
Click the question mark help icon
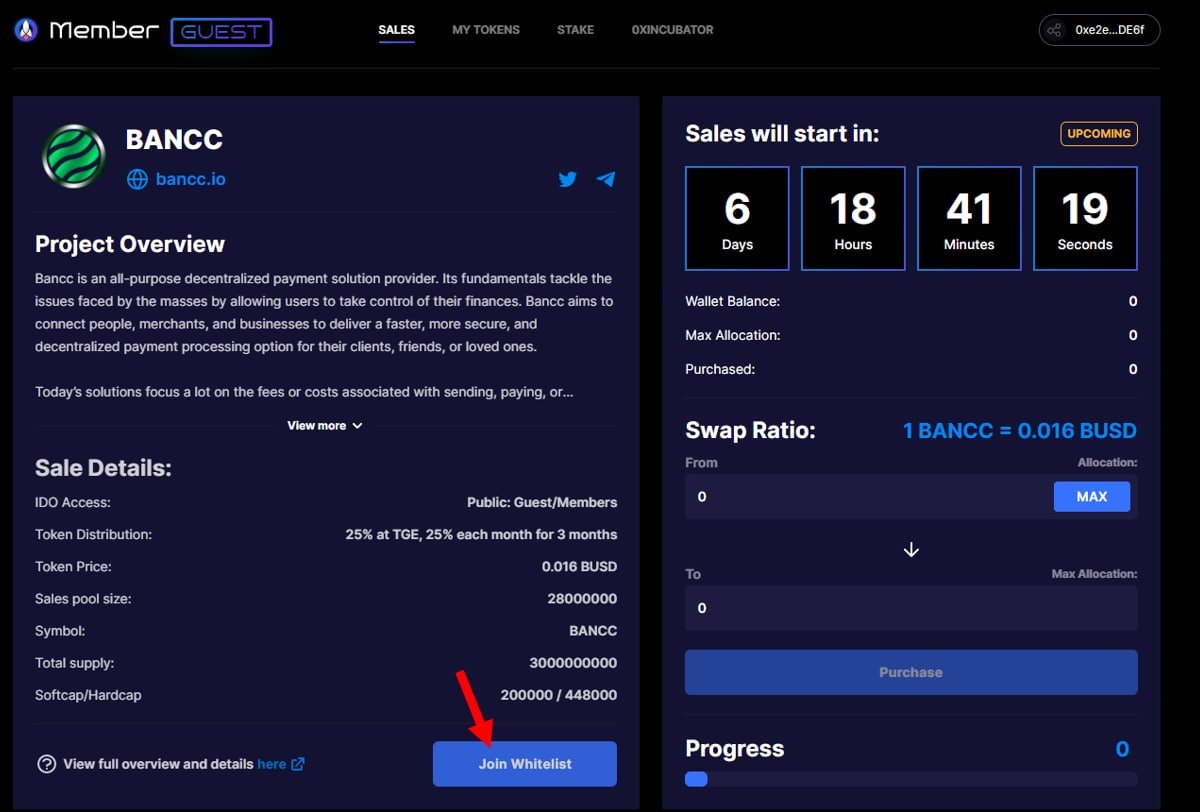pyautogui.click(x=46, y=764)
